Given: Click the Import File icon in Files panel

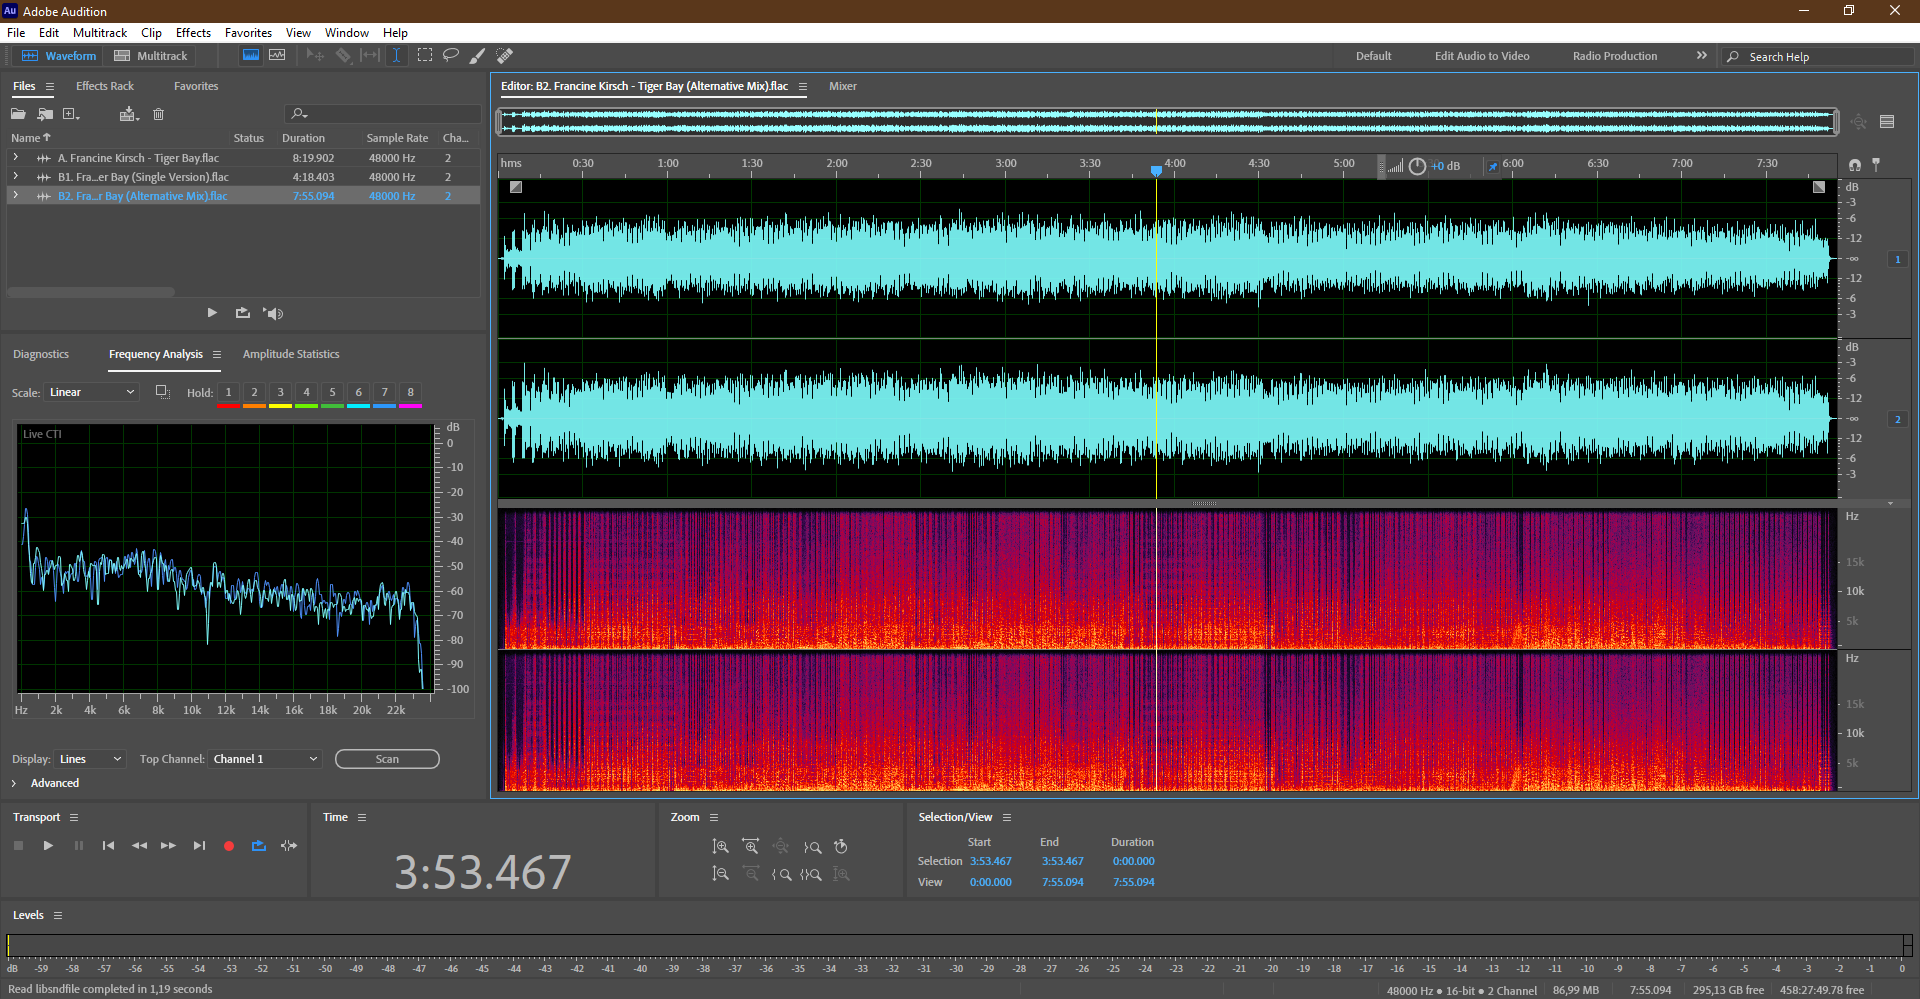Looking at the screenshot, I should point(45,114).
